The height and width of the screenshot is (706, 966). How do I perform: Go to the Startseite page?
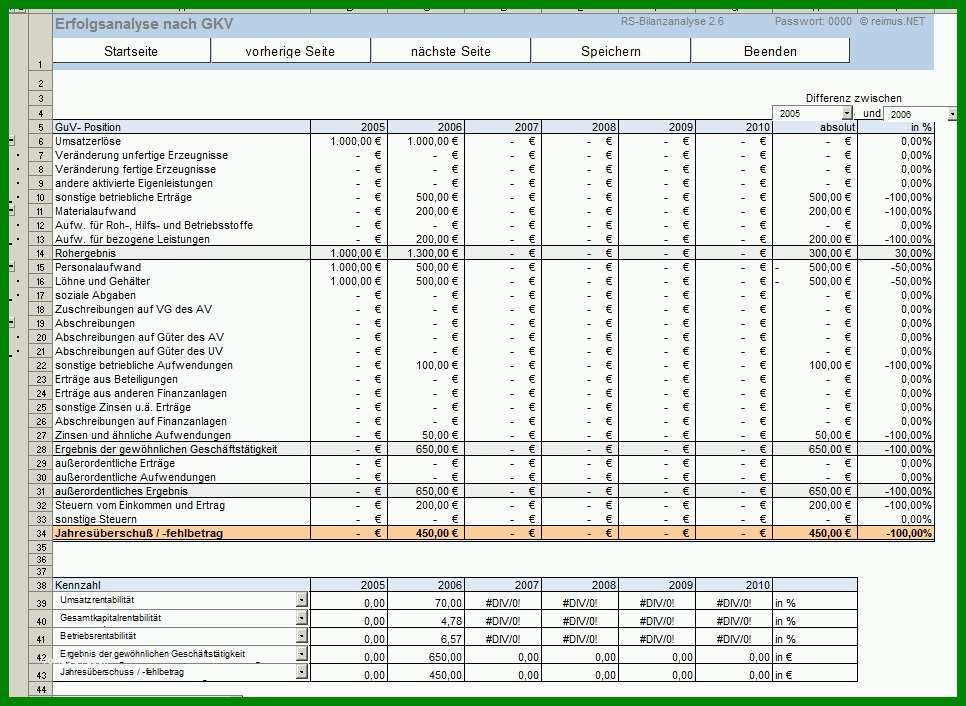(131, 51)
